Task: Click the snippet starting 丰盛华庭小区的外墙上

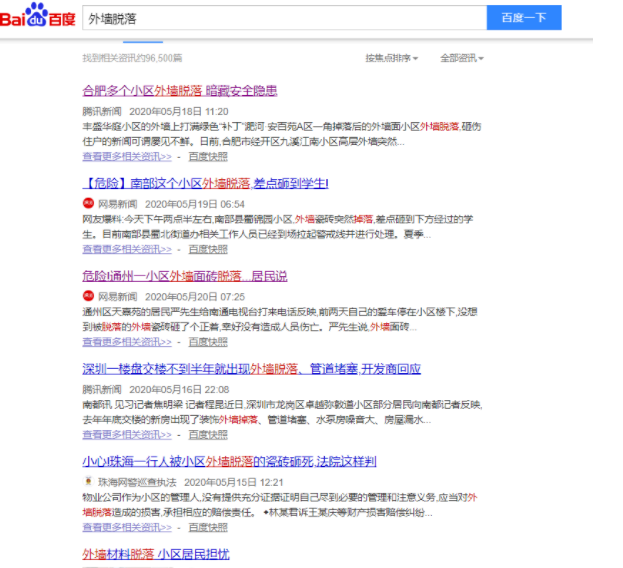Action: [x=282, y=134]
